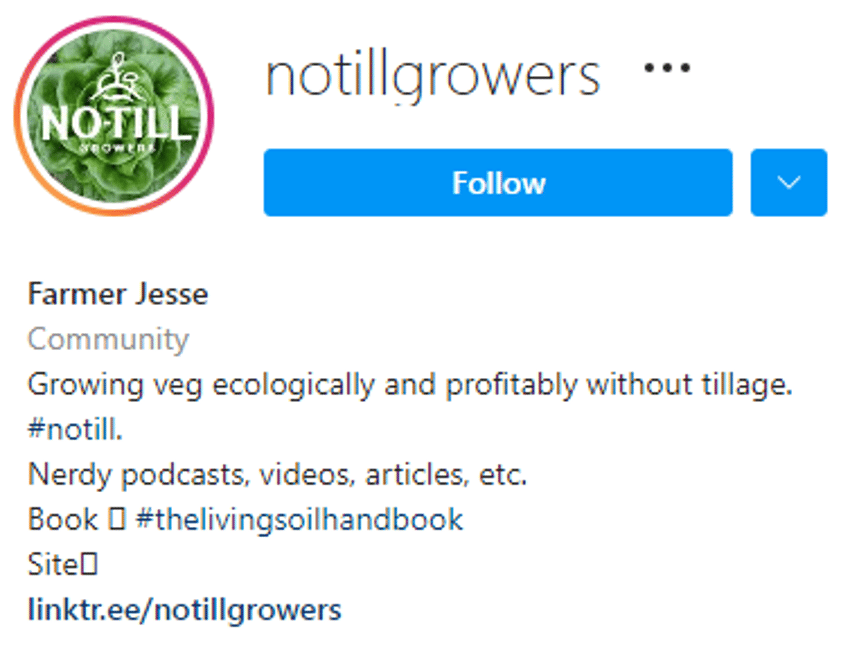The width and height of the screenshot is (850, 647).
Task: Click the pointing emoji next to Site
Action: pyautogui.click(x=90, y=564)
